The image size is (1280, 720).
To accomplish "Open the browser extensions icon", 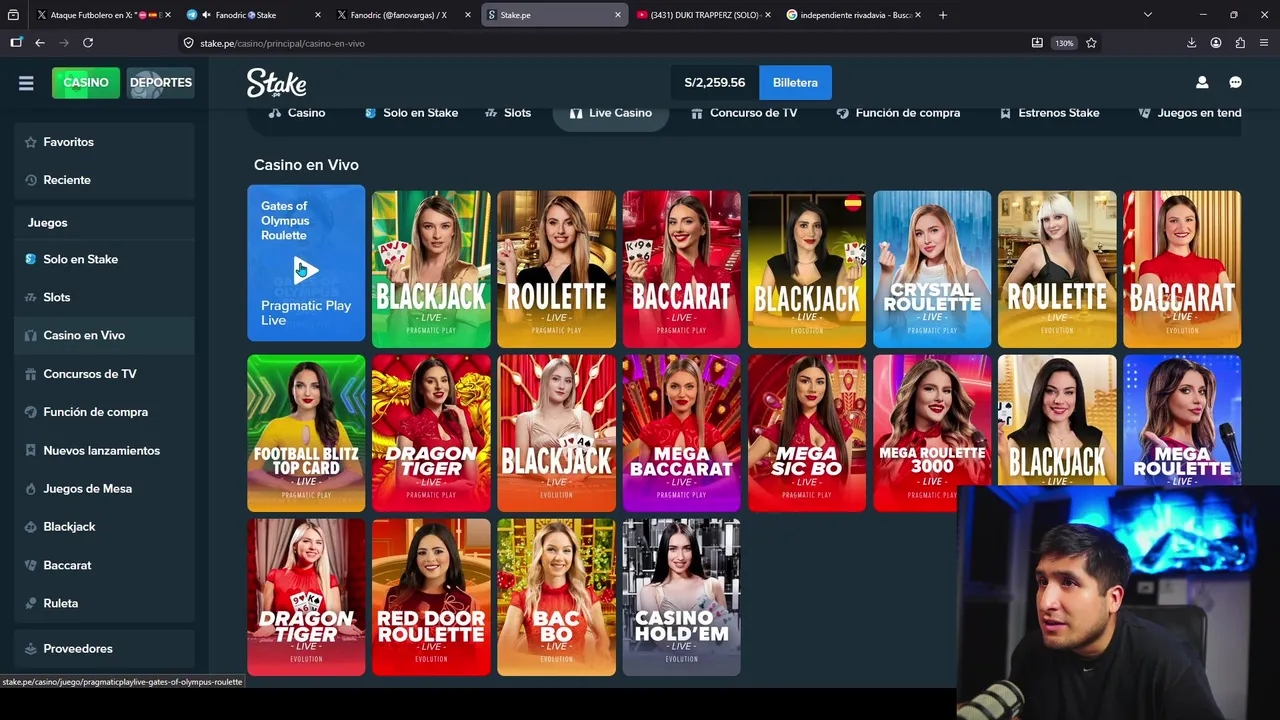I will tap(1240, 43).
